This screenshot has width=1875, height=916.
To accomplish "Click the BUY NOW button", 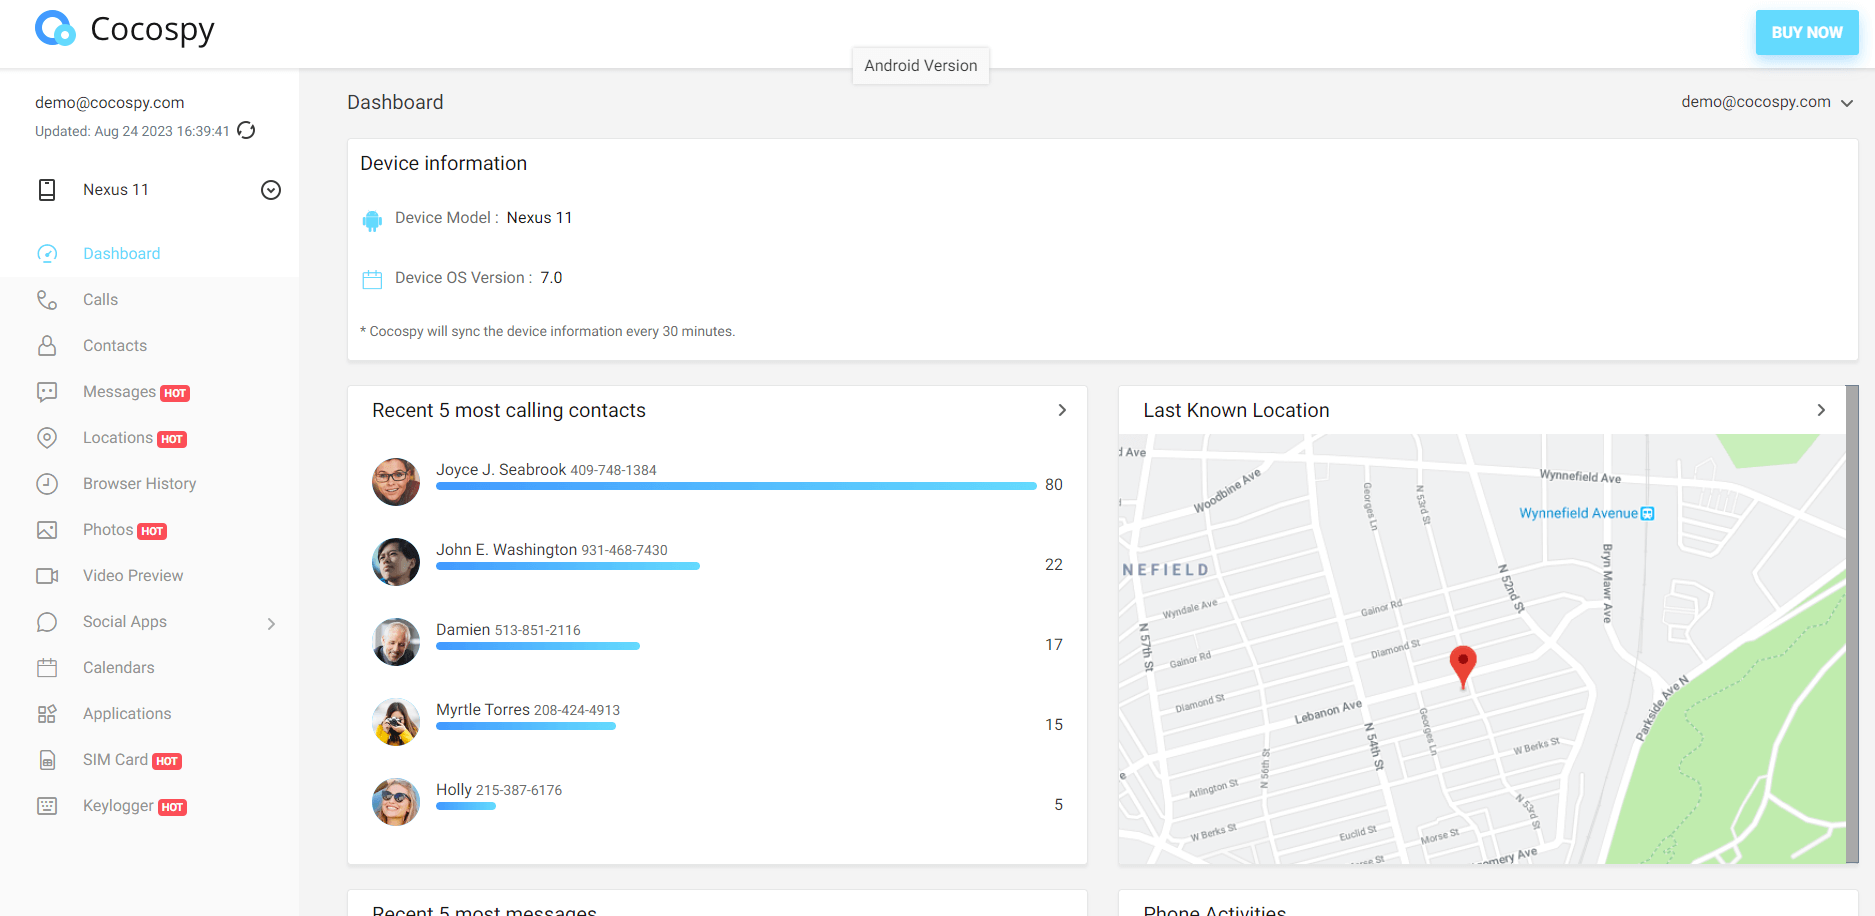I will pyautogui.click(x=1807, y=33).
